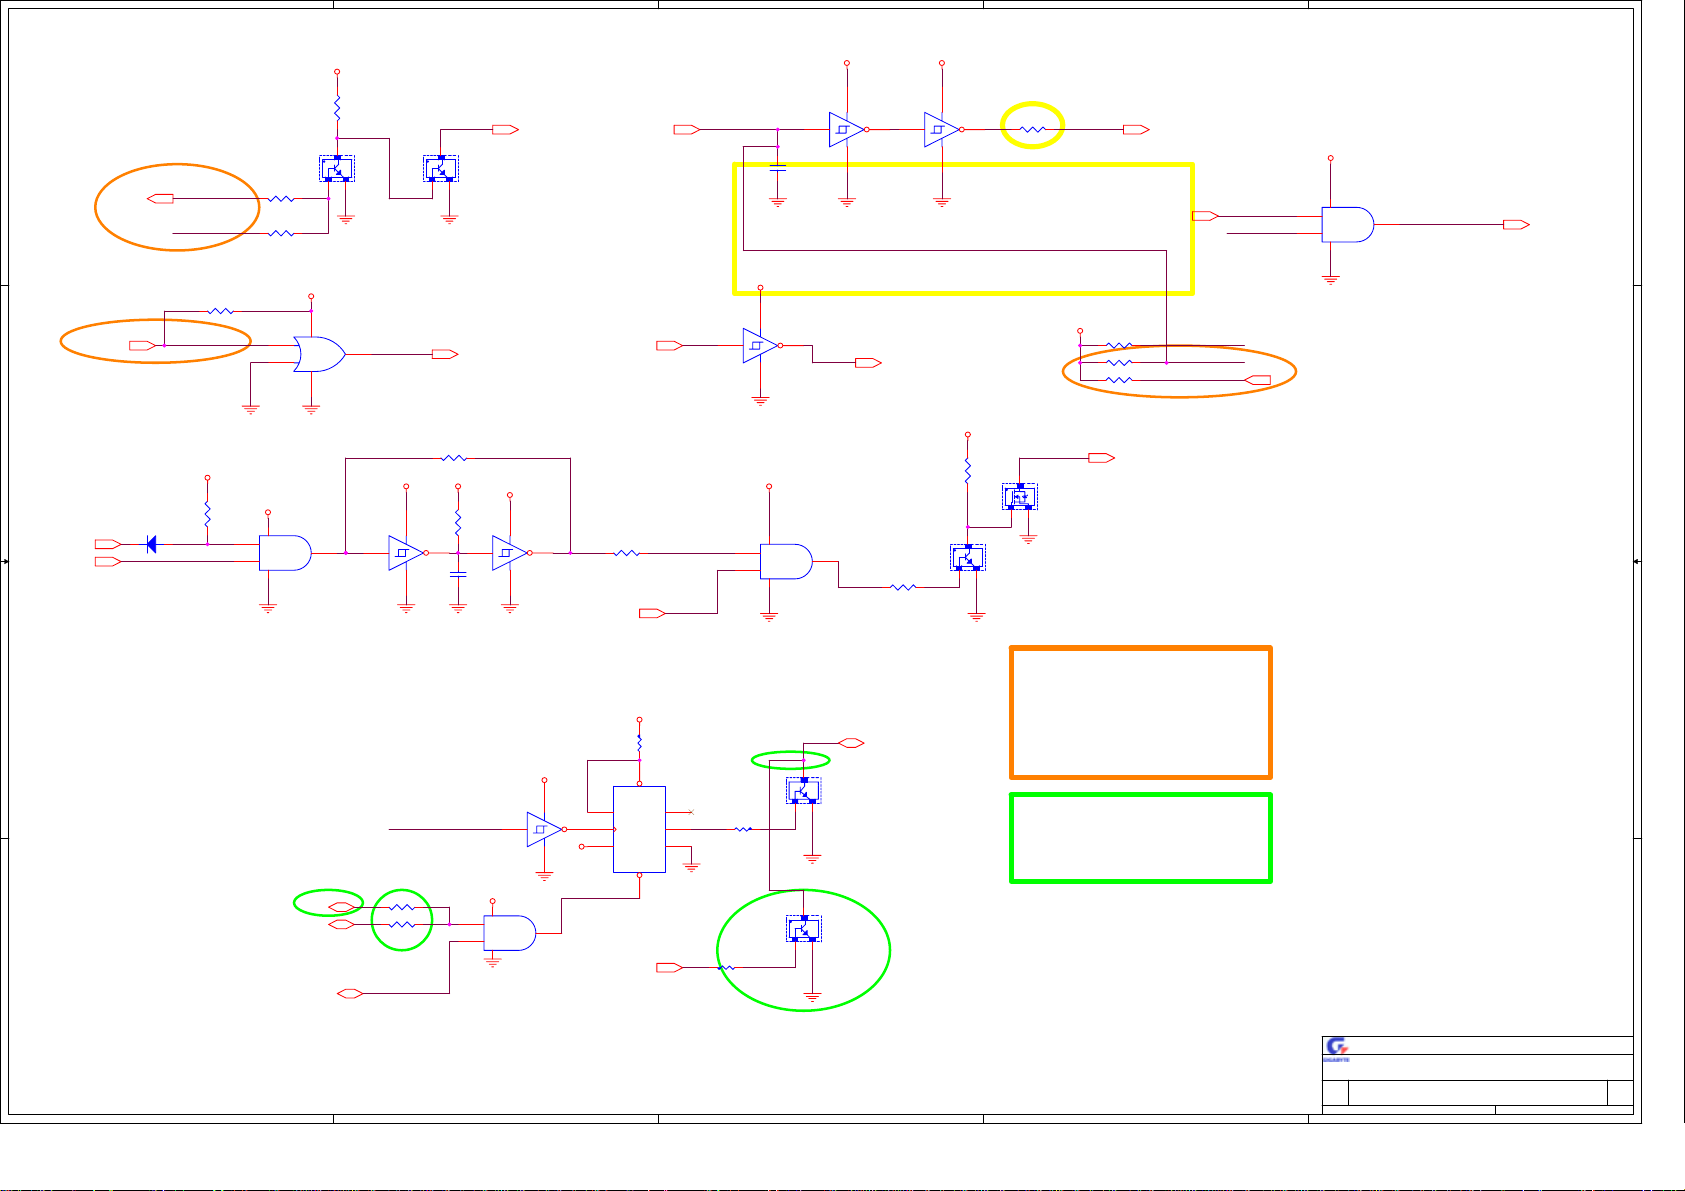Select the port inside the small green ellipse at left
1685x1191 pixels.
(343, 907)
